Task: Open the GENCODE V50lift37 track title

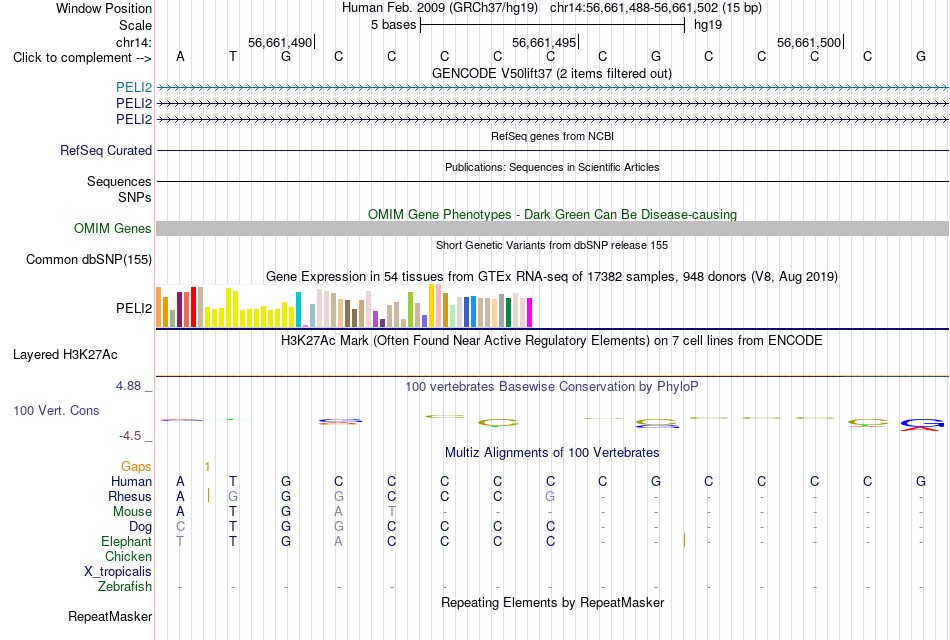Action: [551, 73]
